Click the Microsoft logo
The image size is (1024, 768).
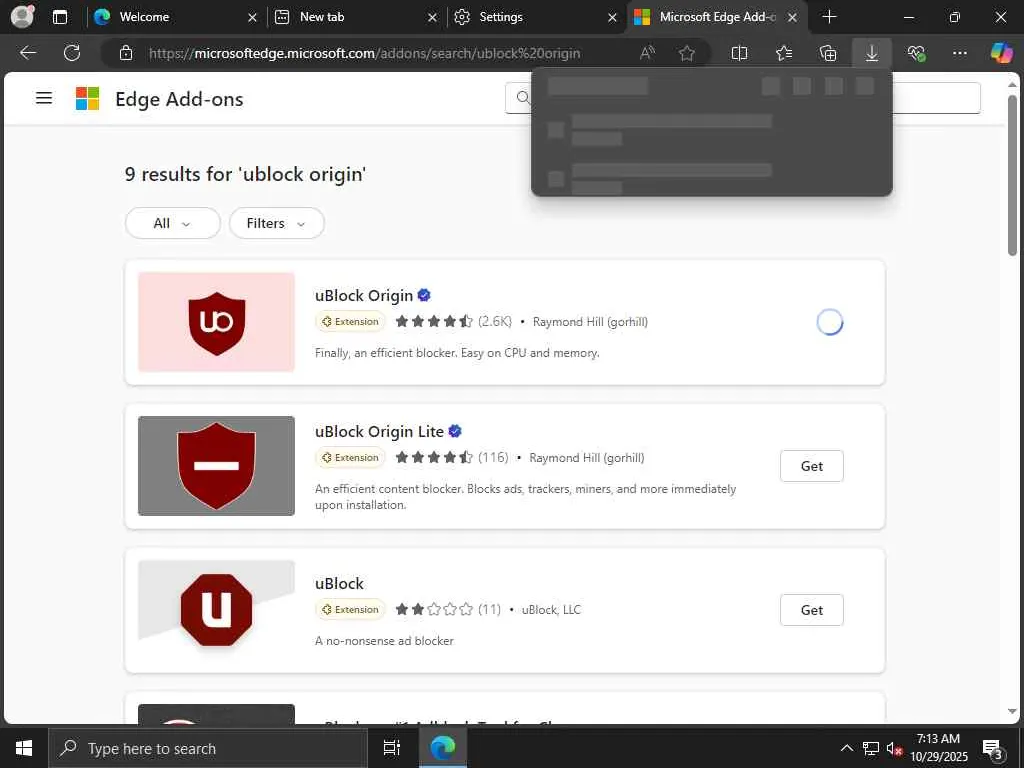coord(88,99)
